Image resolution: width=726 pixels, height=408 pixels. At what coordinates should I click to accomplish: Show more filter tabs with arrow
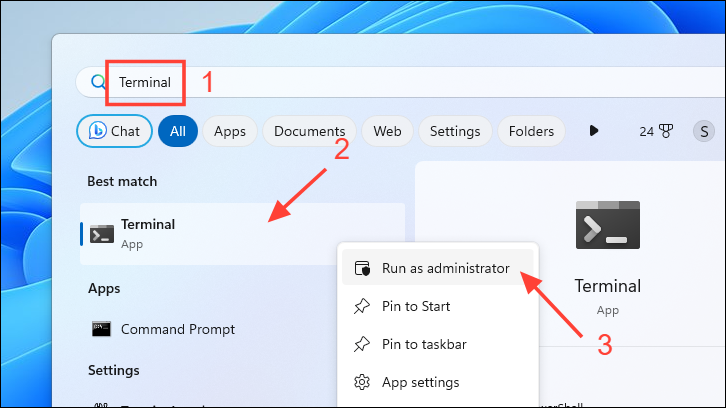pos(594,131)
